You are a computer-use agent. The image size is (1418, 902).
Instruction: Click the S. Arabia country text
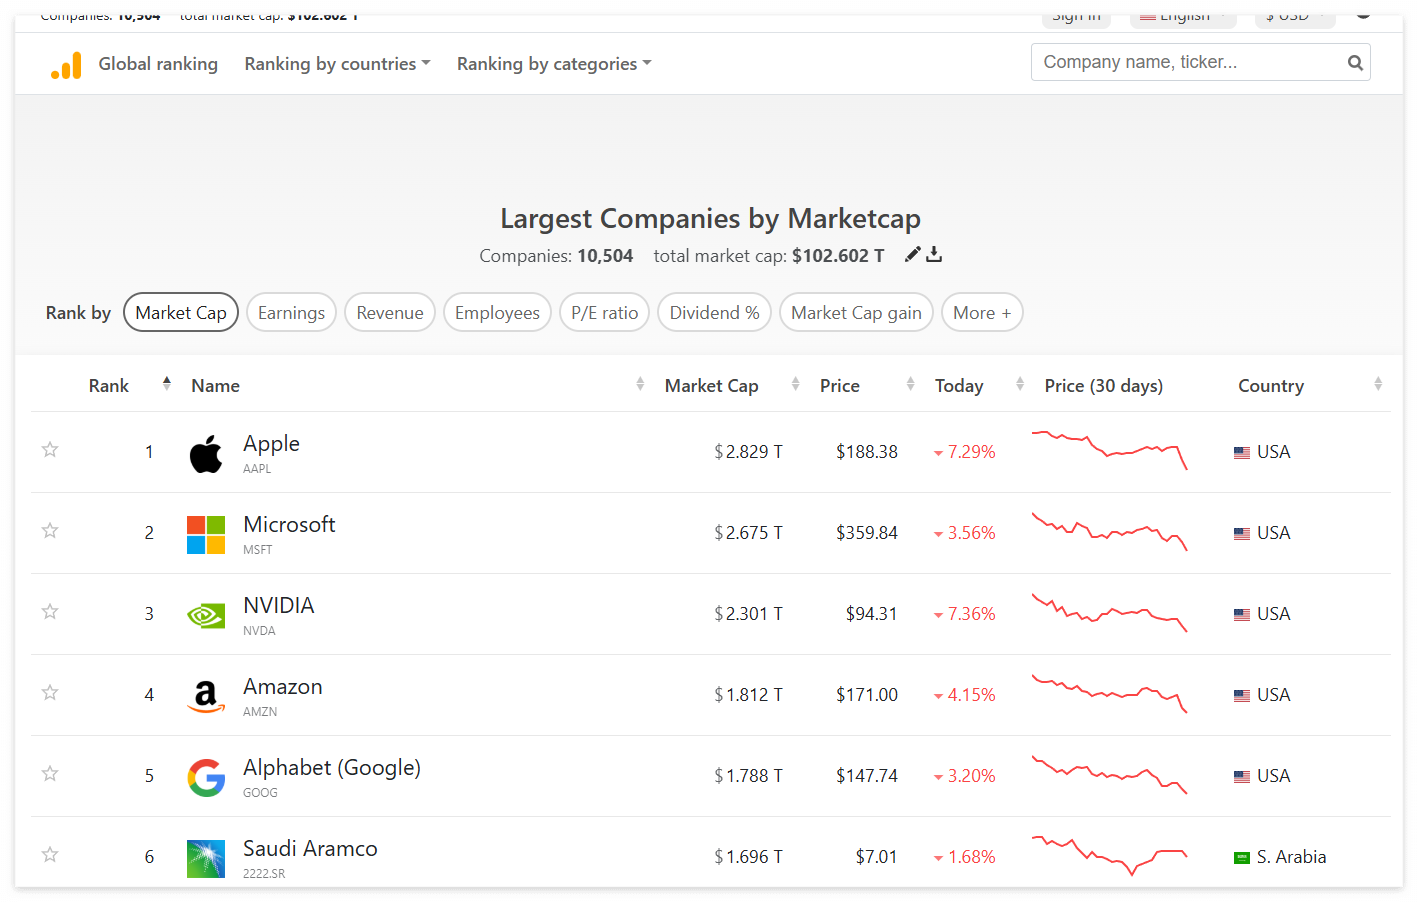coord(1291,857)
